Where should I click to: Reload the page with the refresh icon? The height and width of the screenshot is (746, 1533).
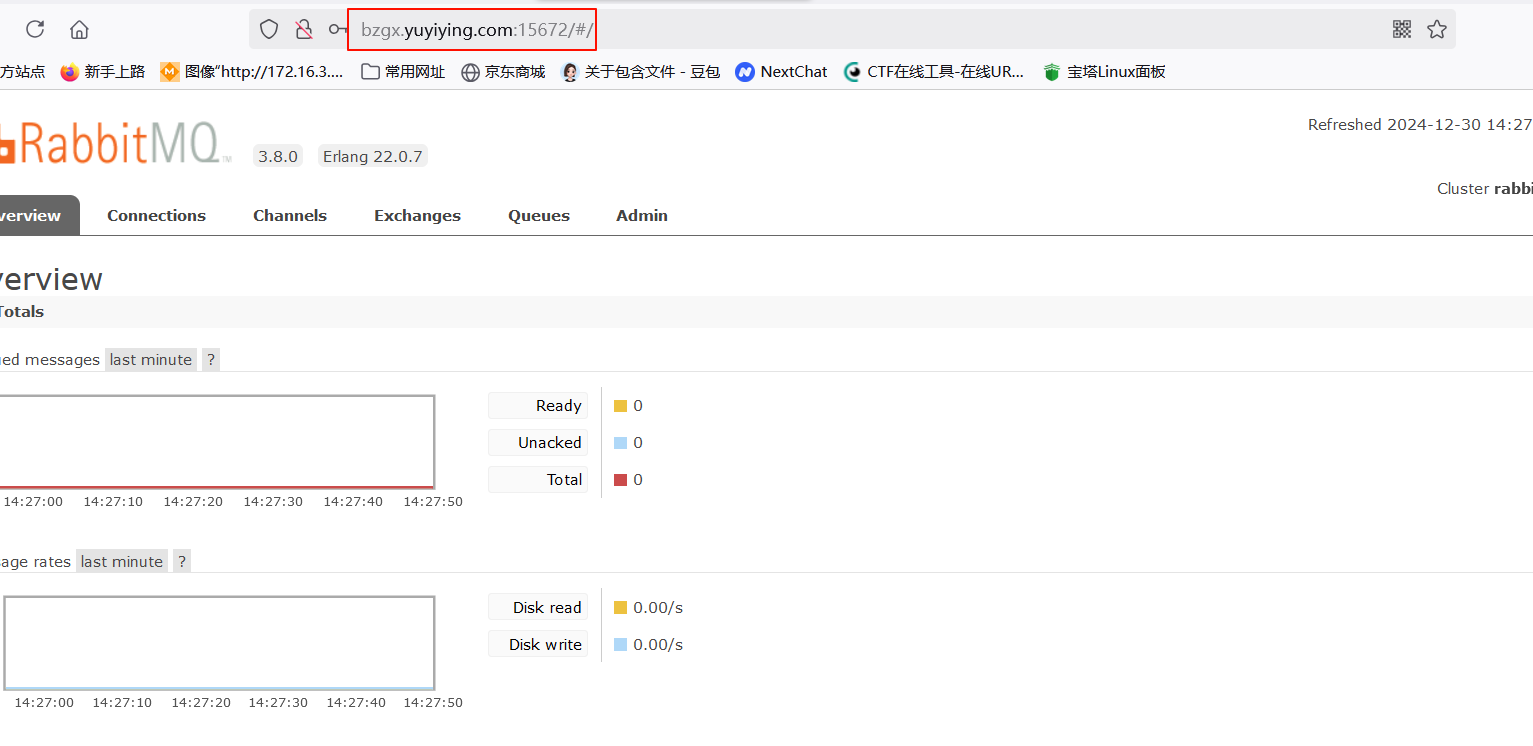(x=35, y=29)
